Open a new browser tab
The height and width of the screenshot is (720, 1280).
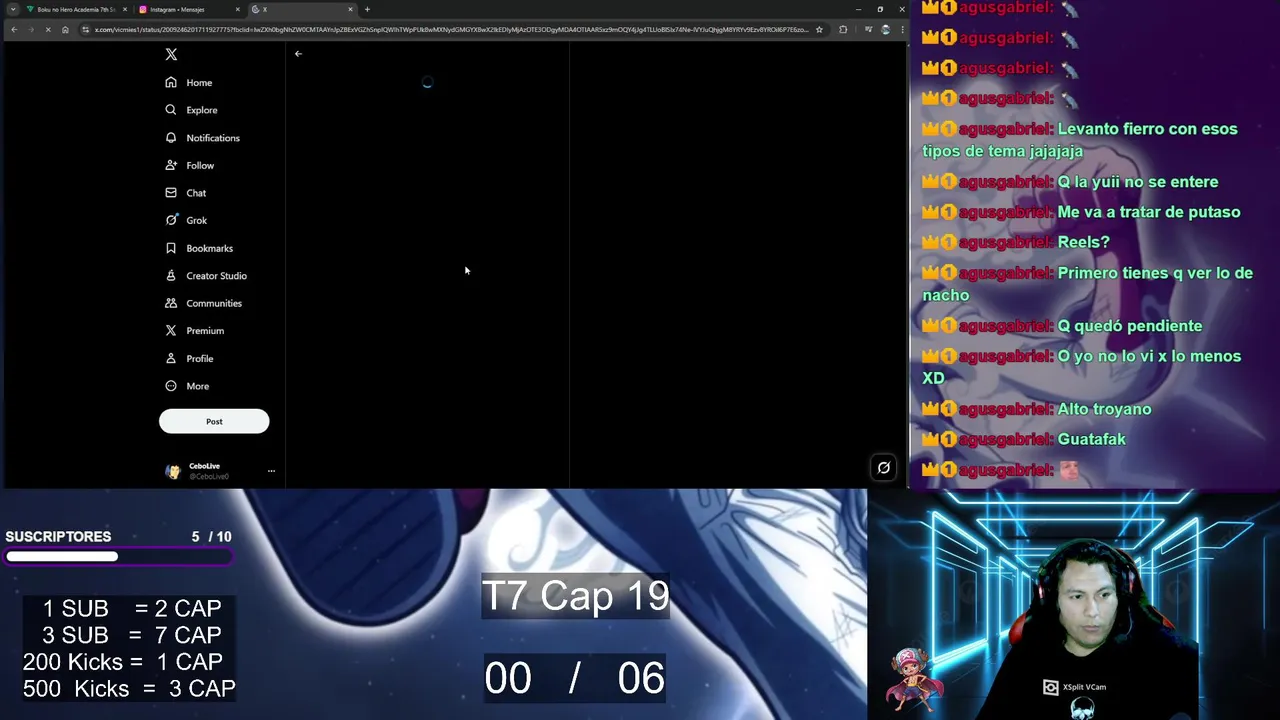pyautogui.click(x=367, y=9)
